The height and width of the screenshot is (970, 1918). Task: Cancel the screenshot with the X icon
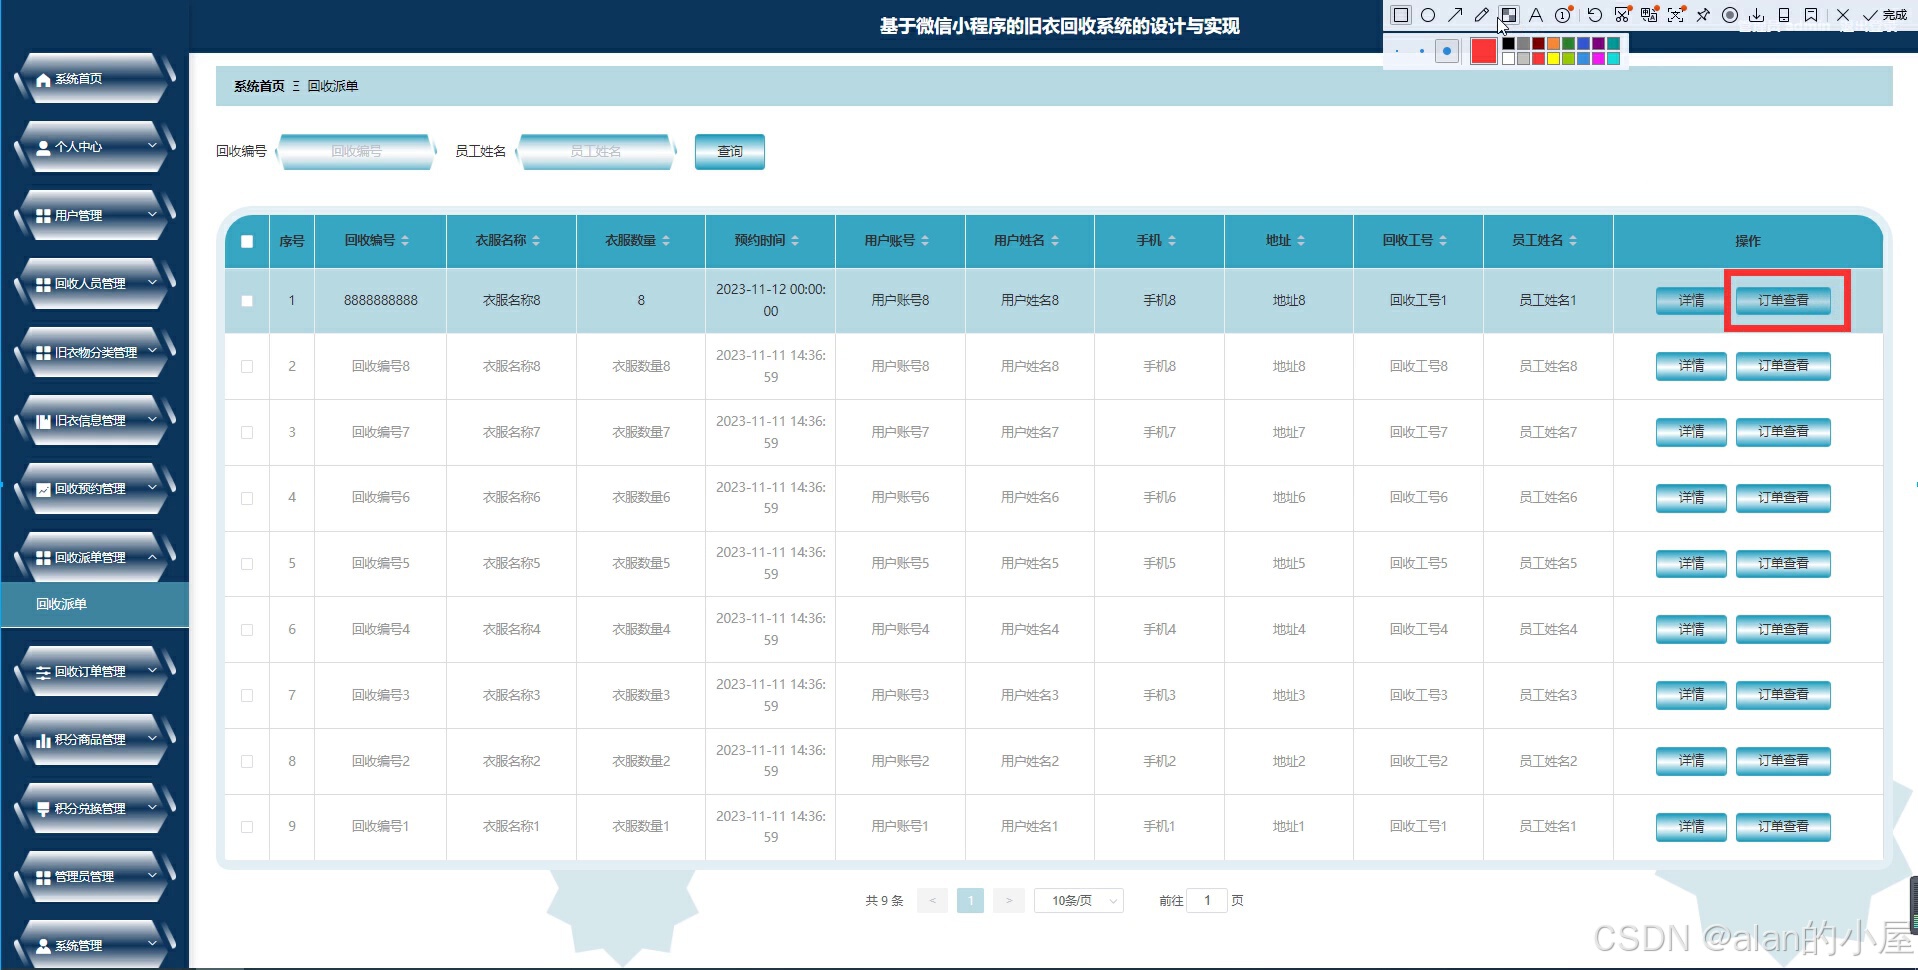coord(1843,15)
